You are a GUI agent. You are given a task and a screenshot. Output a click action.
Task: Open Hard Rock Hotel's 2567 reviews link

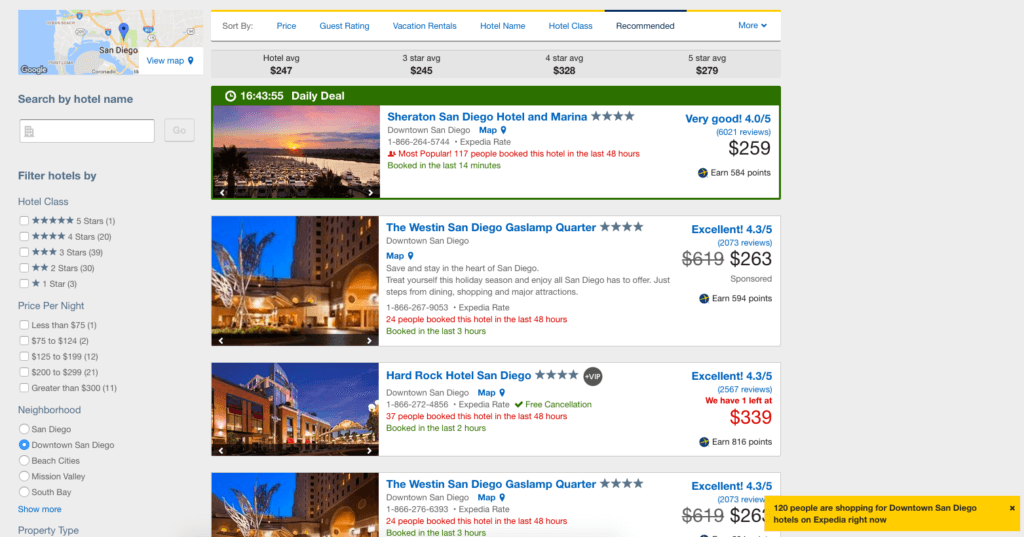744,389
